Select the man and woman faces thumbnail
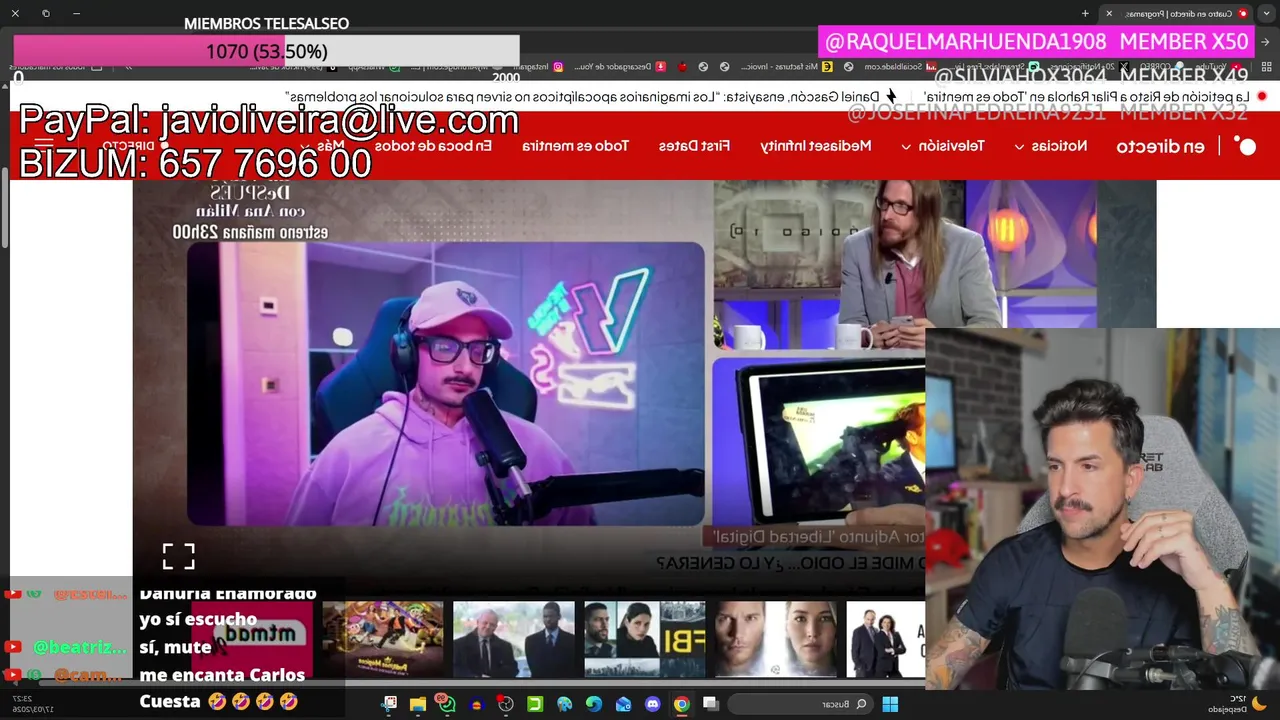This screenshot has width=1280, height=720. (x=776, y=639)
